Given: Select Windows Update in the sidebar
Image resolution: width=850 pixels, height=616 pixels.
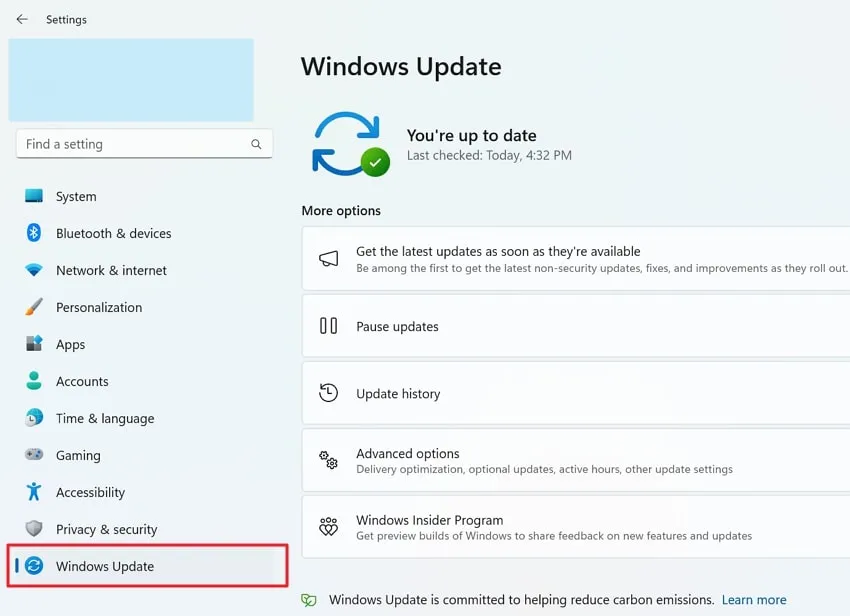Looking at the screenshot, I should pos(147,566).
